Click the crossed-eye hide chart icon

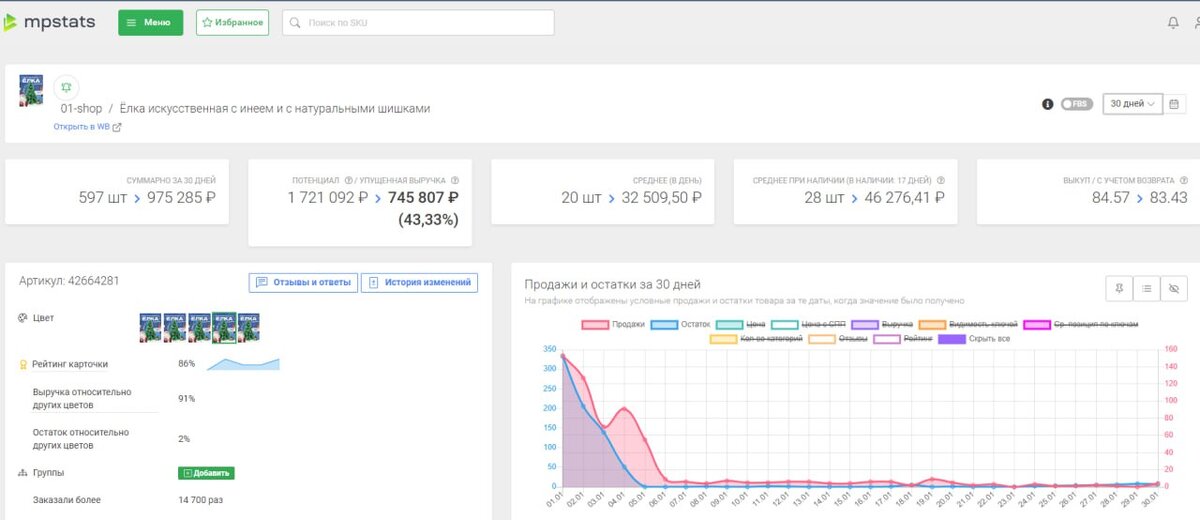1174,288
